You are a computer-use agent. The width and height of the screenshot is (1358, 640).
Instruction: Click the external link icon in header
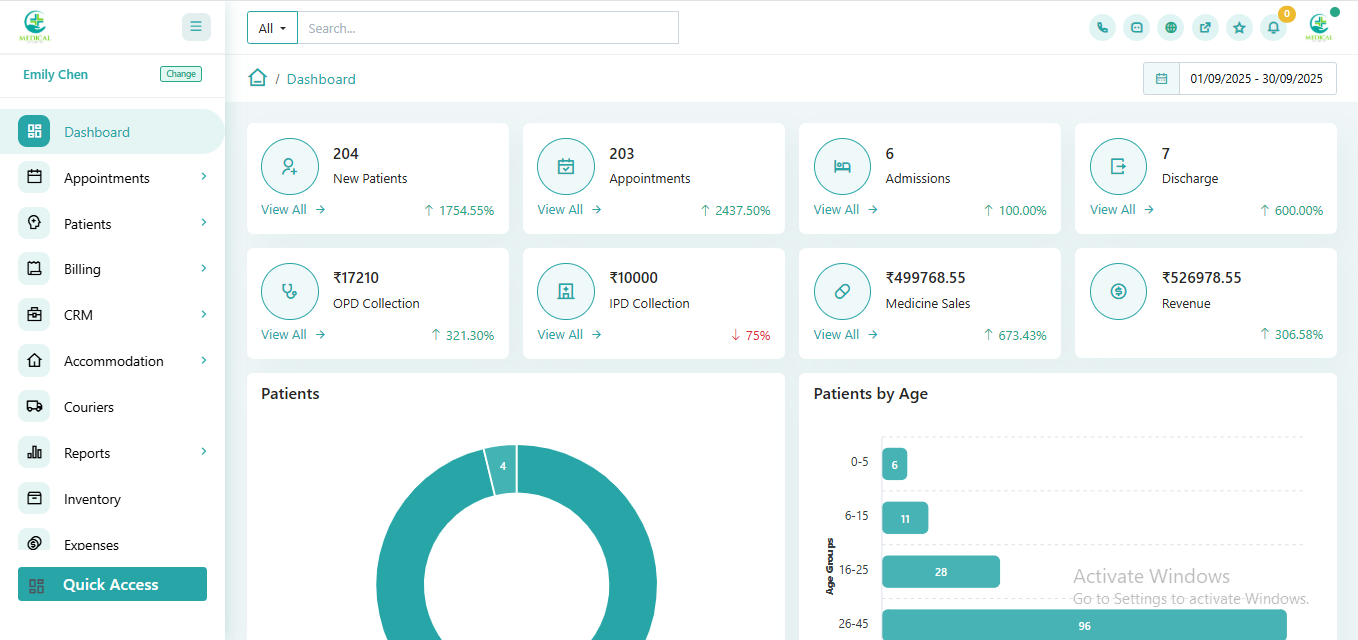(1205, 28)
